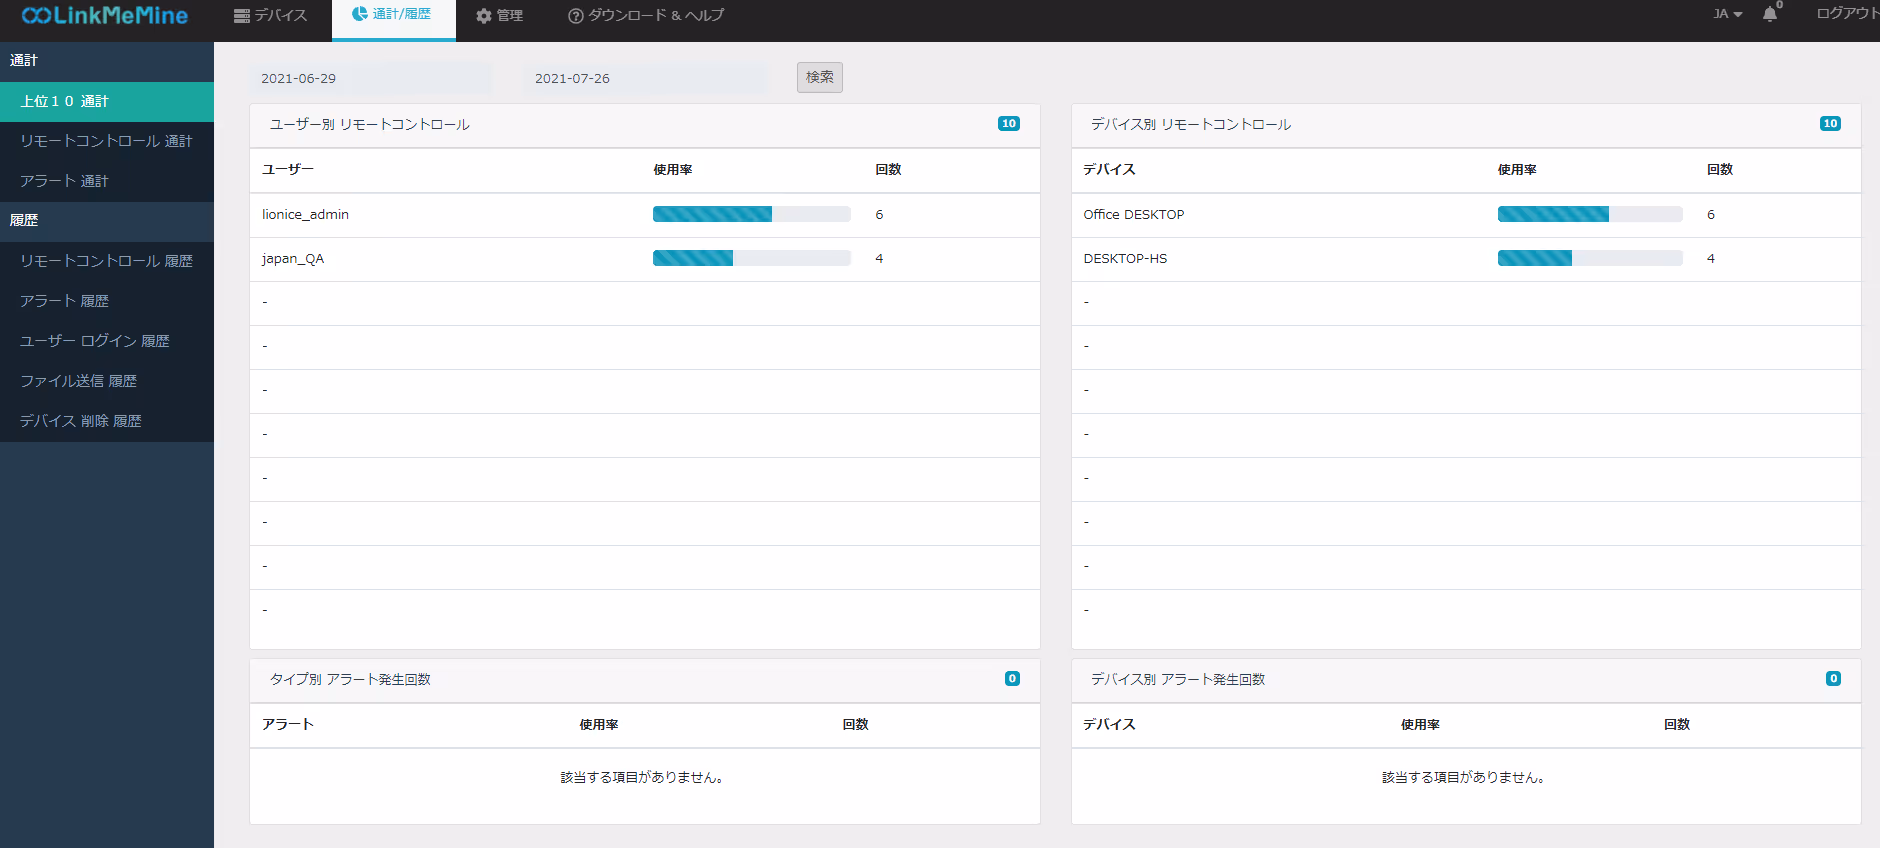Viewport: 1880px width, 848px height.
Task: Open リモートコントロール 通計 in sidebar
Action: point(107,141)
